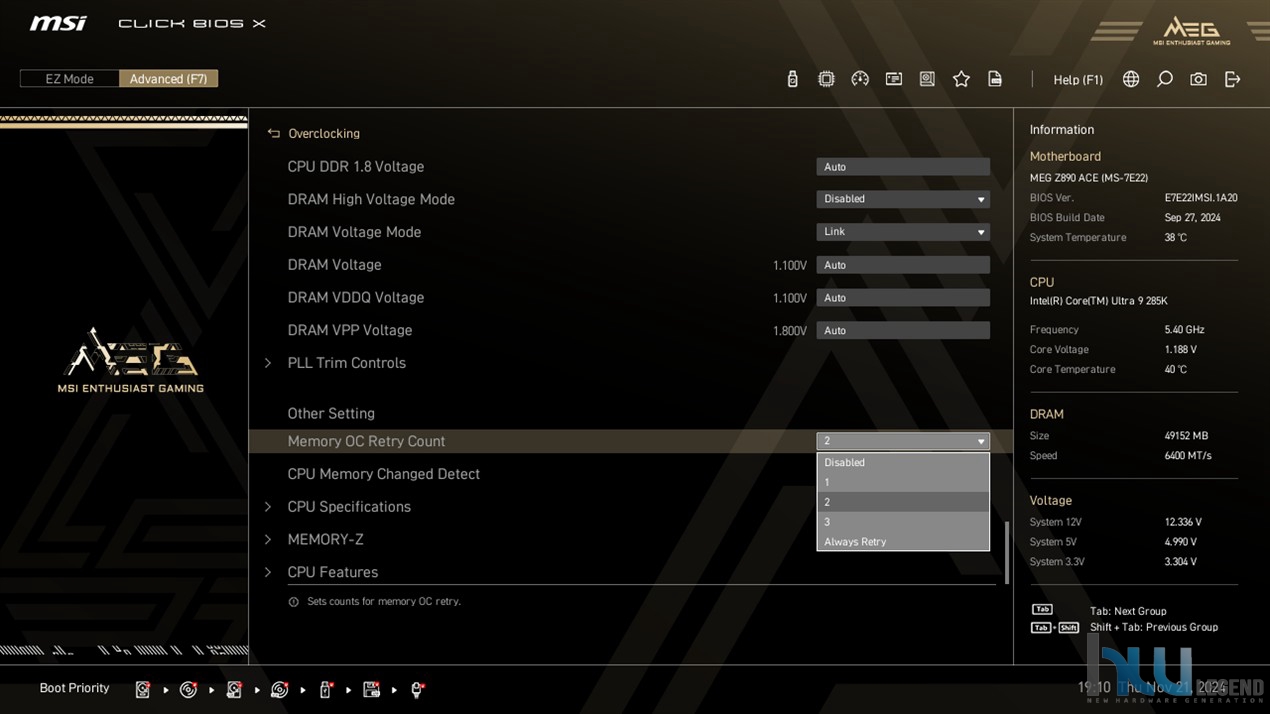Click DRAM Voltage Auto input field
Screen dimensions: 1270x714
[903, 265]
